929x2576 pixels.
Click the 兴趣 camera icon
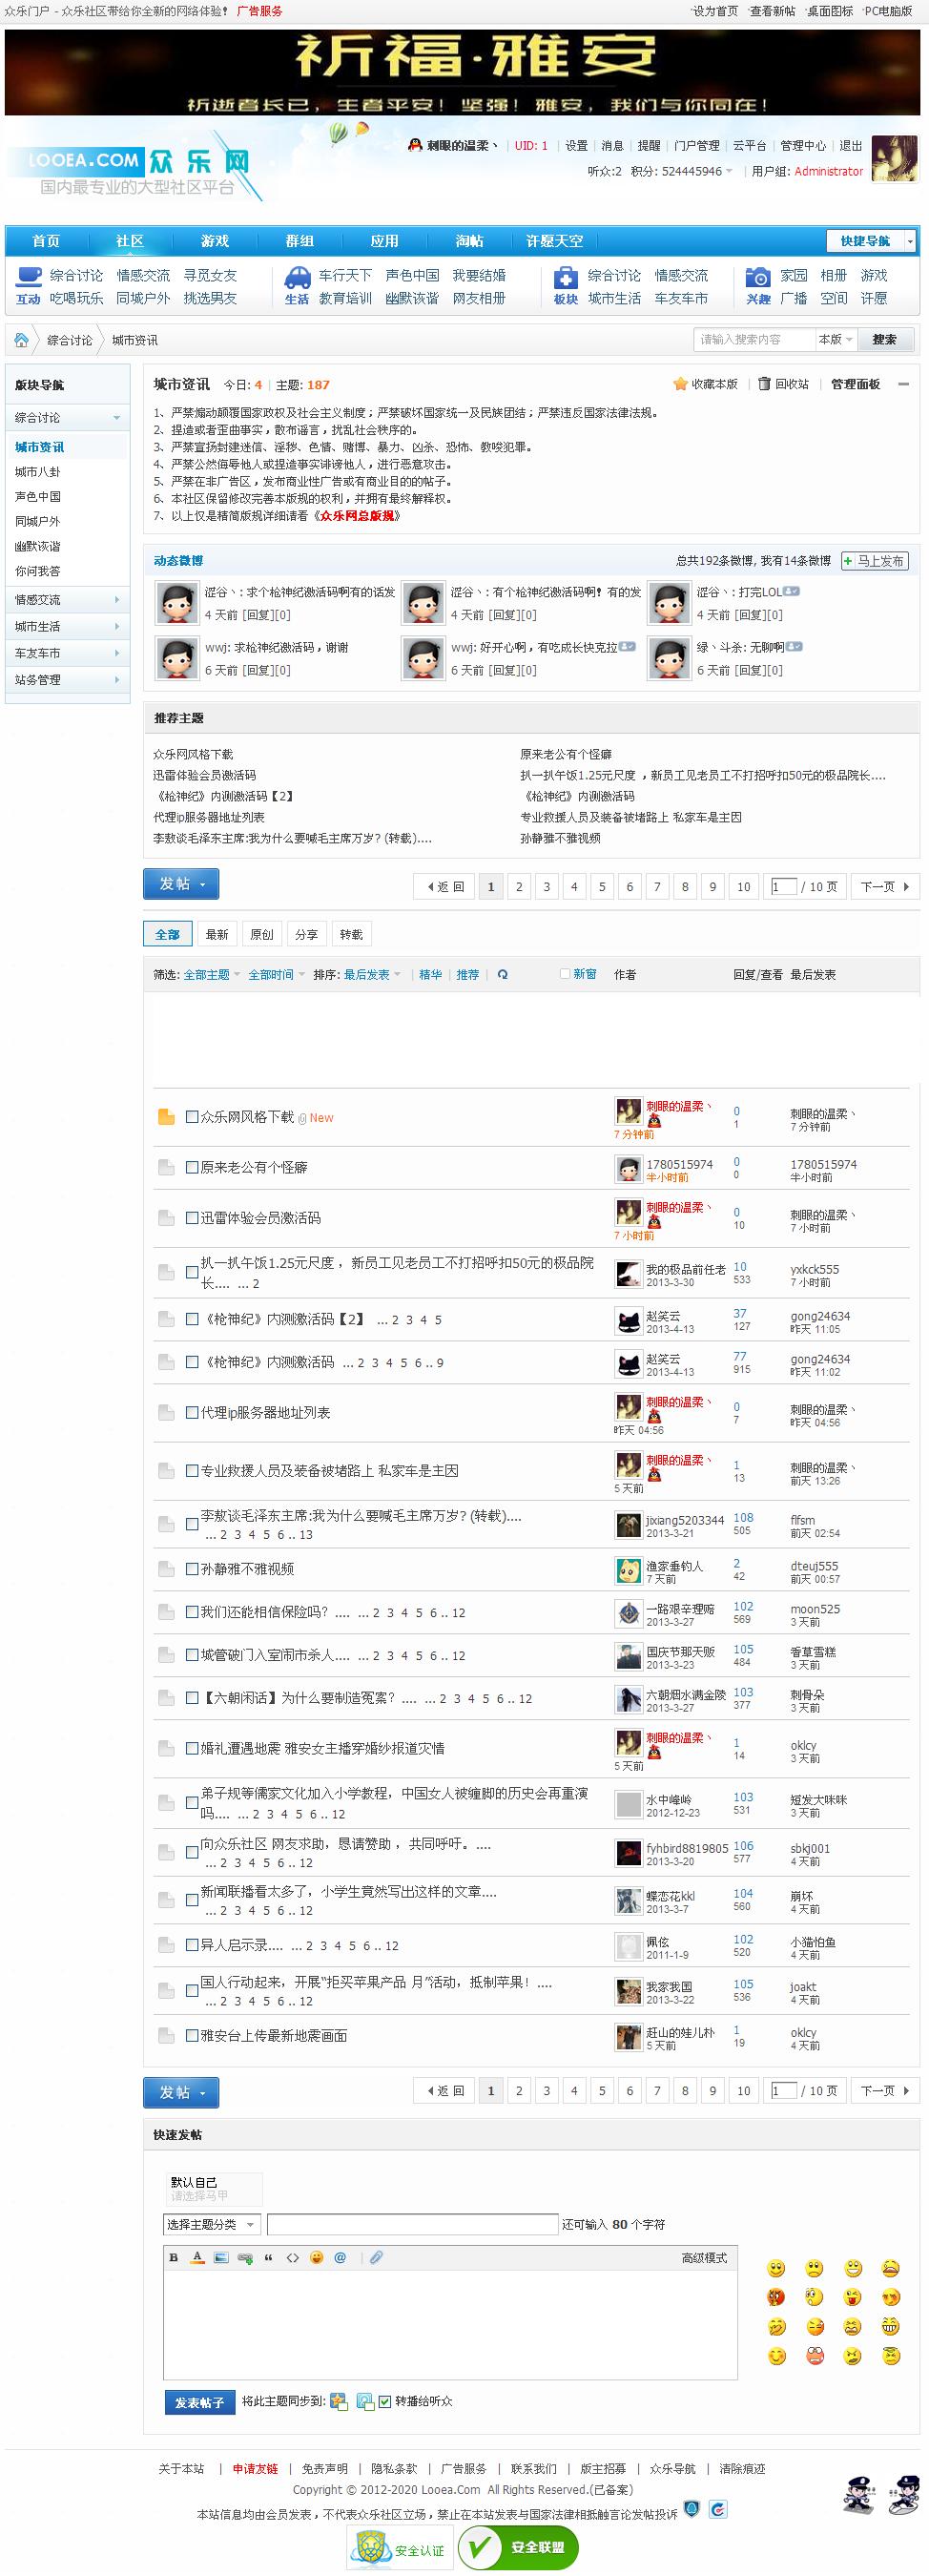tap(759, 277)
